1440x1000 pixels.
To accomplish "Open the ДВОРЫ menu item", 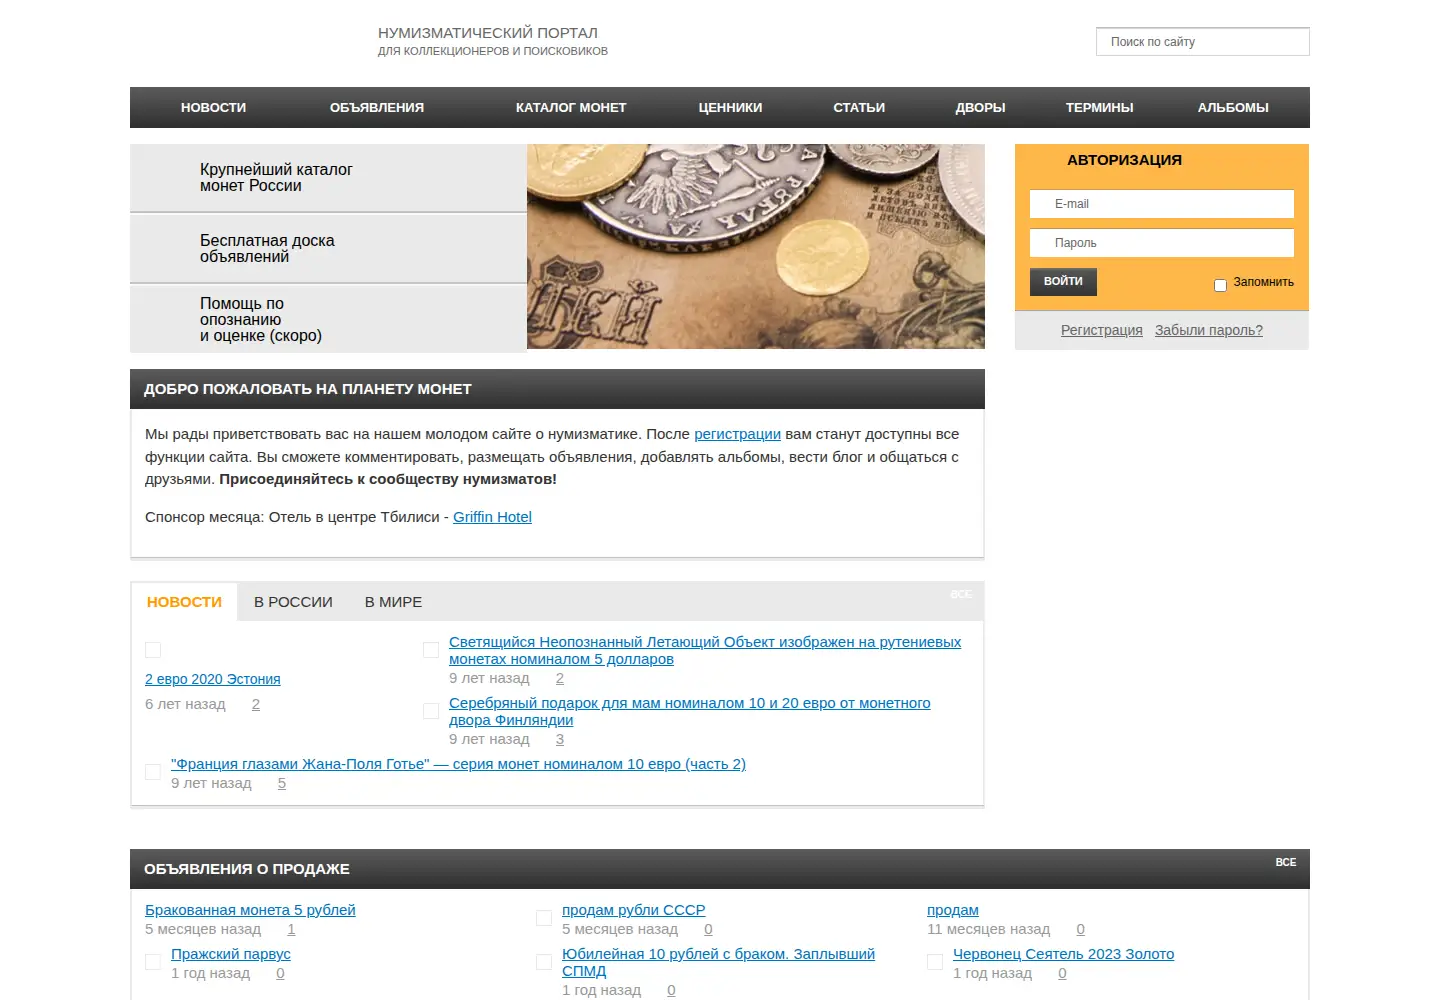I will coord(980,107).
